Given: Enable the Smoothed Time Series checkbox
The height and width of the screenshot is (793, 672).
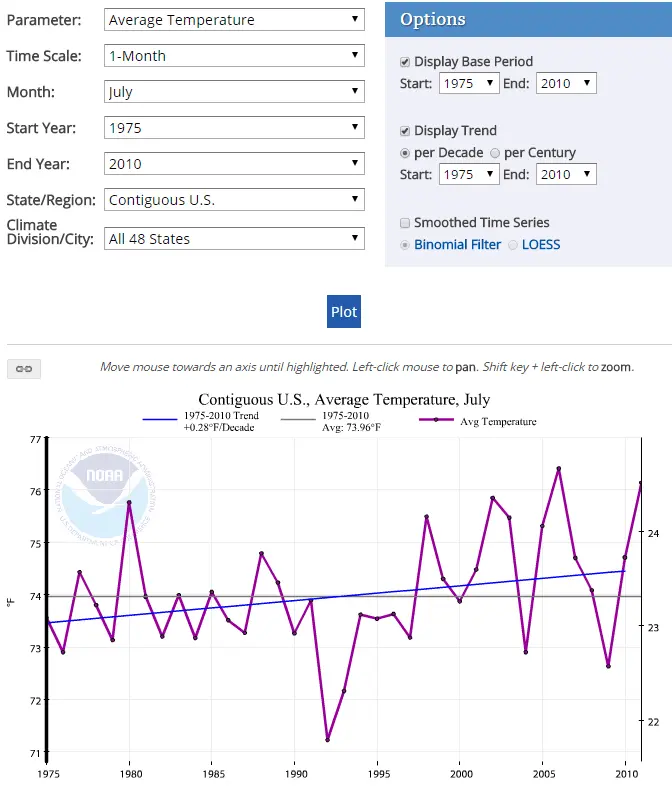Looking at the screenshot, I should click(x=405, y=223).
